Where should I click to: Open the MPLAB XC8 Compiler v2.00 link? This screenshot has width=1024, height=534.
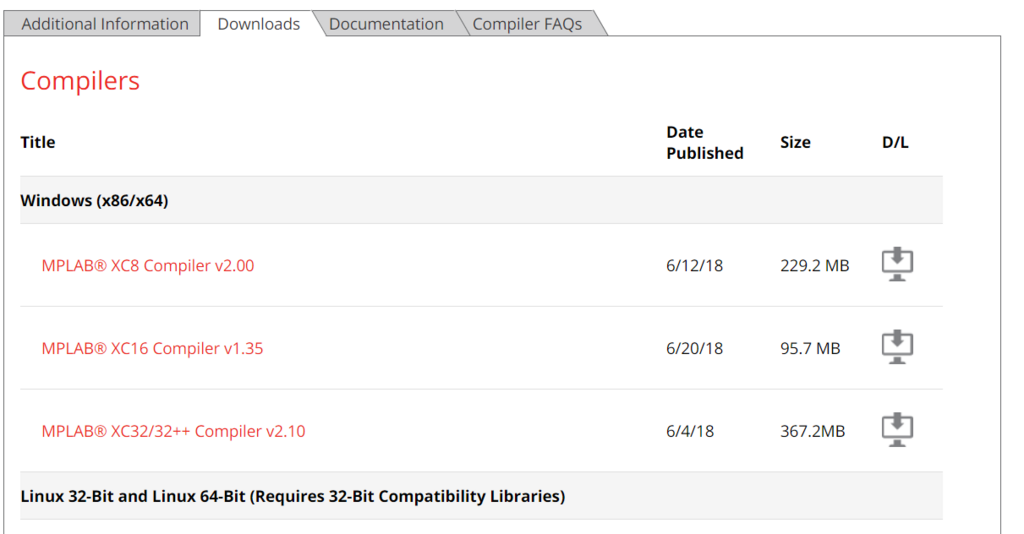[x=148, y=266]
